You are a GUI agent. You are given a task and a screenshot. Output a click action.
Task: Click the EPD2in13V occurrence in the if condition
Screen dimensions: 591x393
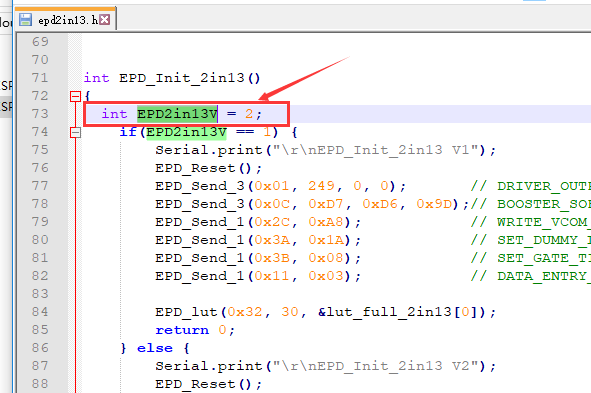[186, 132]
